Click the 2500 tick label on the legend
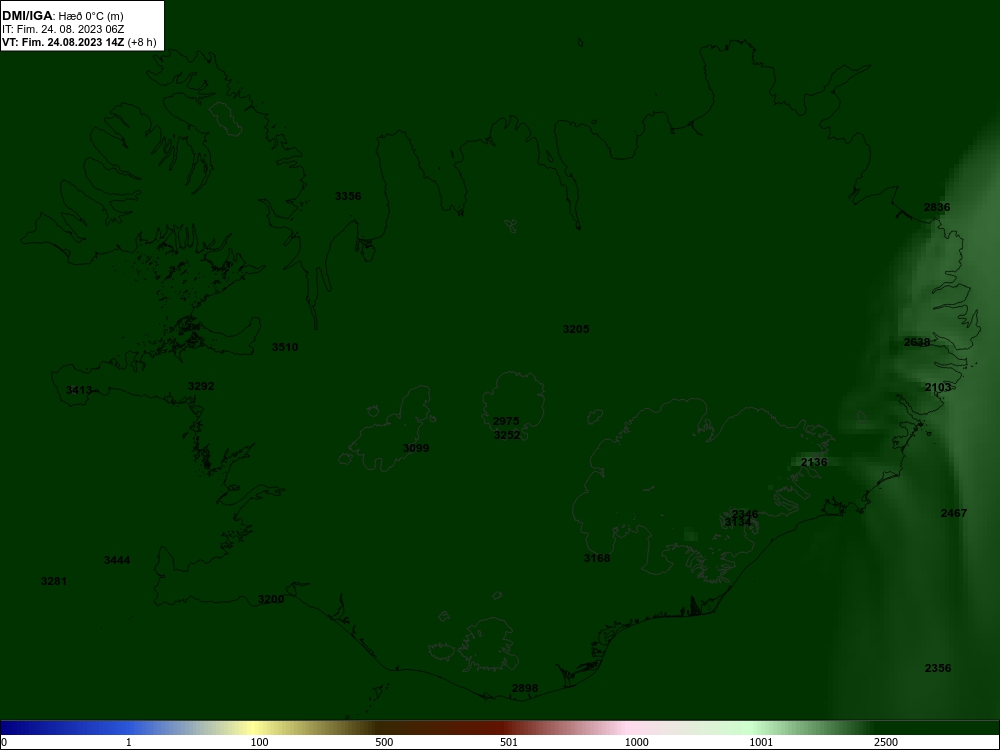The image size is (1000, 750). pyautogui.click(x=886, y=742)
